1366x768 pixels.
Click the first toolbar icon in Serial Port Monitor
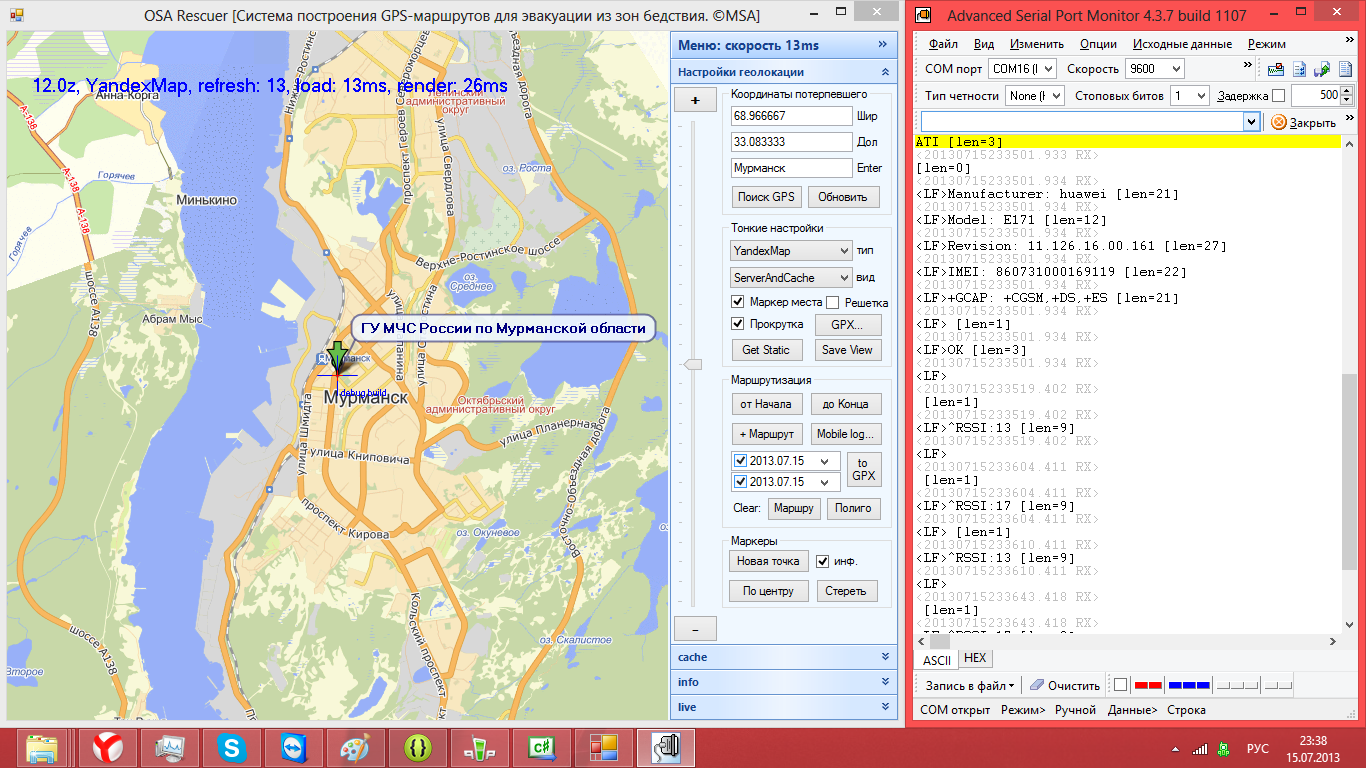(1276, 69)
